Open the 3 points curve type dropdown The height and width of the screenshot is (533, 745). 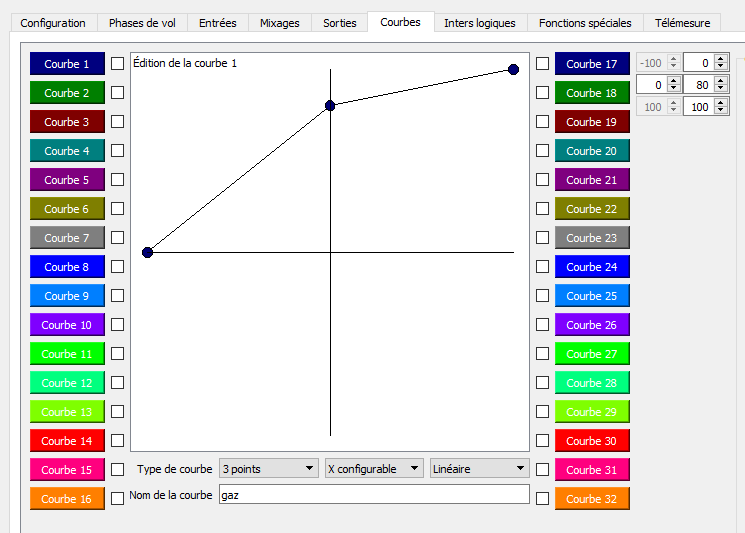(x=268, y=468)
